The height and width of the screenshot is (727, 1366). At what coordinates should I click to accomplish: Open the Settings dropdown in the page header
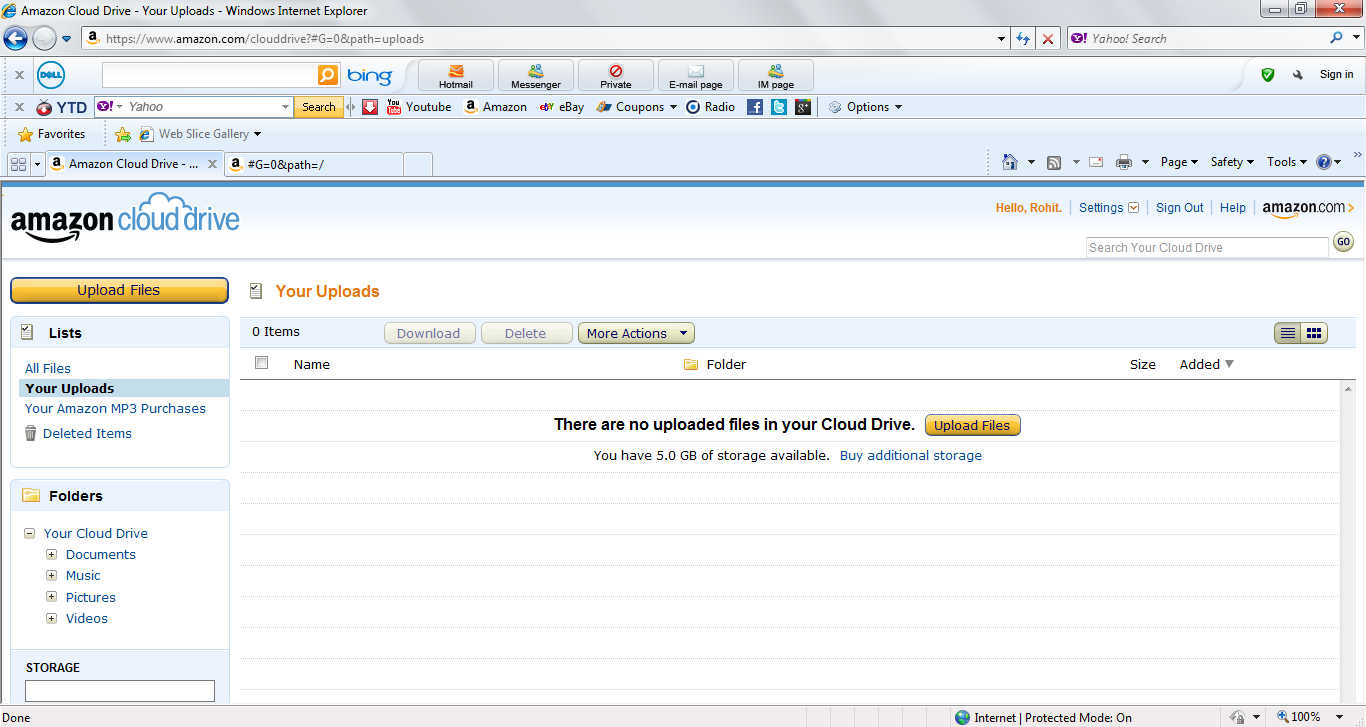click(1109, 208)
